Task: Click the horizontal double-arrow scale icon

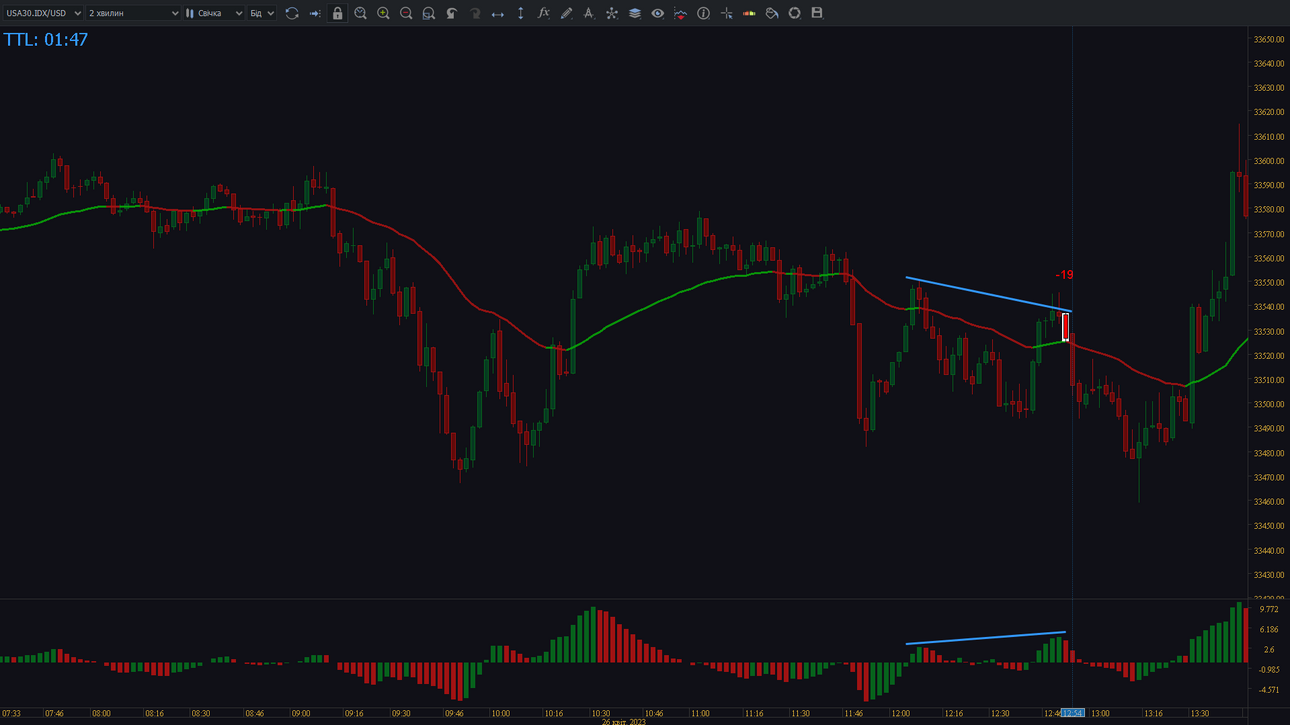Action: pyautogui.click(x=498, y=13)
